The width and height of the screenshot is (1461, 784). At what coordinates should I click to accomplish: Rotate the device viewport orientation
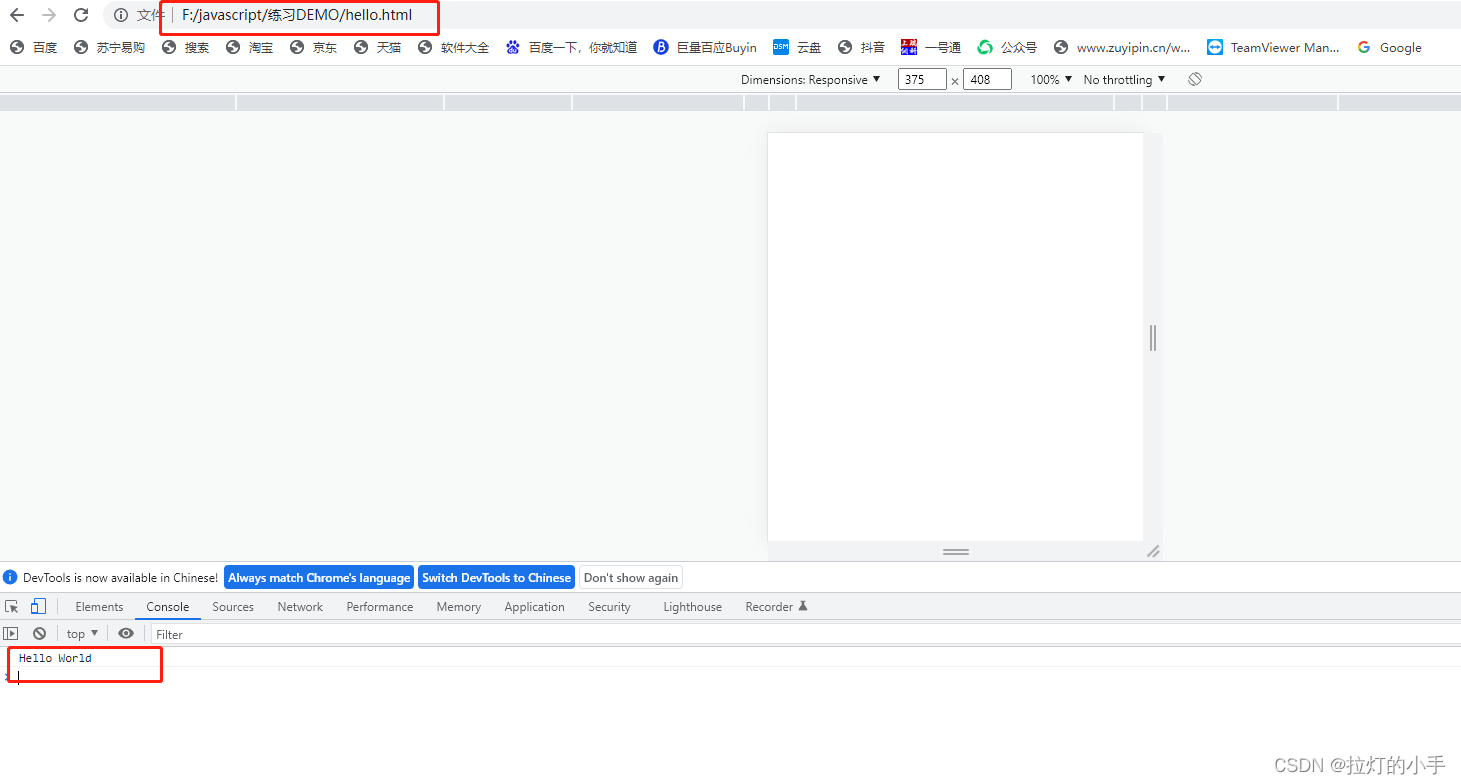click(1194, 79)
